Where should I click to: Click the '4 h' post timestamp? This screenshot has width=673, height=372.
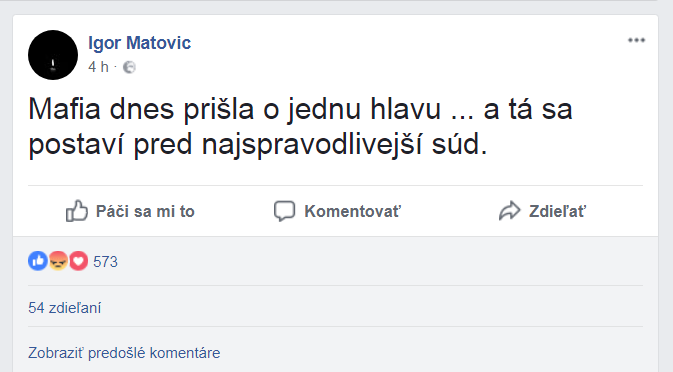coord(98,67)
